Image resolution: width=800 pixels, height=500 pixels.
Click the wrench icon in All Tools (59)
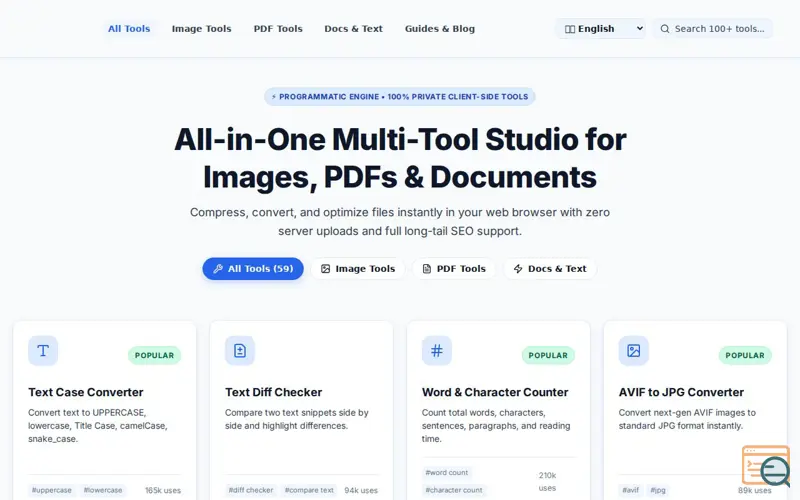(x=218, y=269)
